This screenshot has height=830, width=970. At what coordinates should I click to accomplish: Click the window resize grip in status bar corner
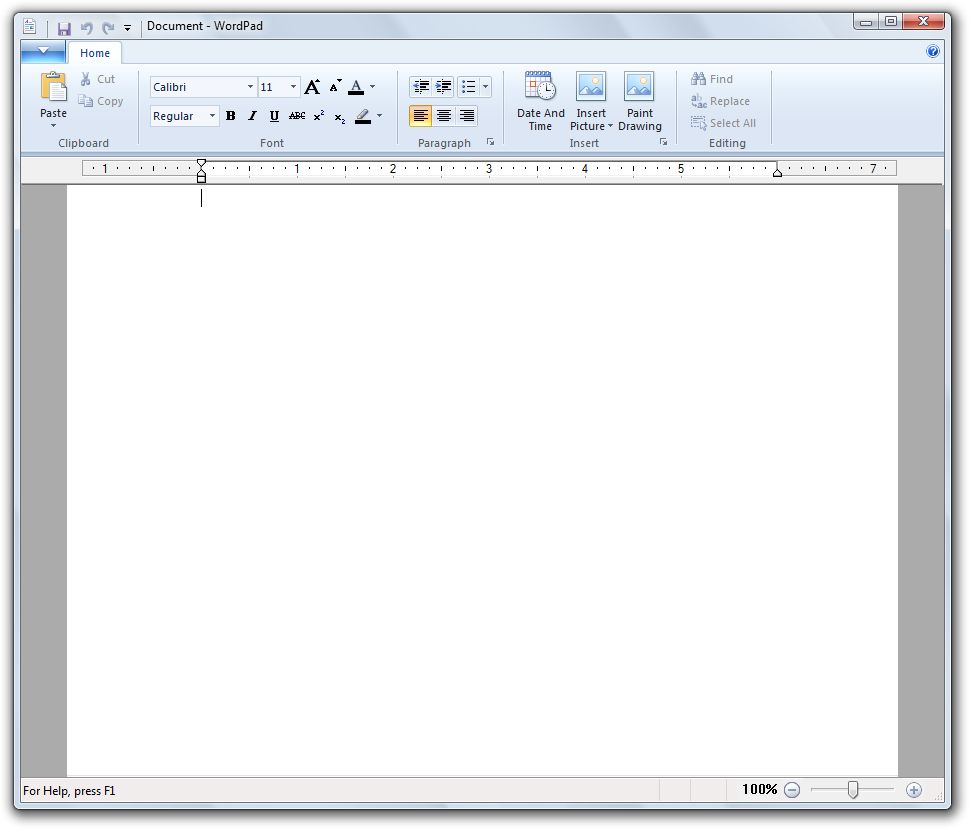coord(938,797)
